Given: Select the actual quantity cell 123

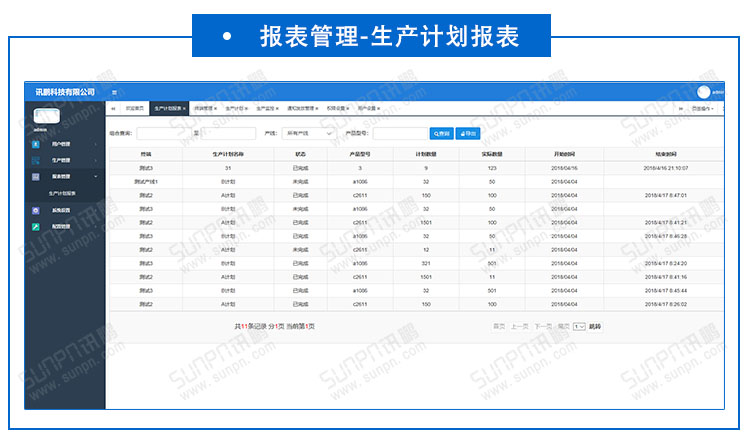Looking at the screenshot, I should tap(492, 168).
